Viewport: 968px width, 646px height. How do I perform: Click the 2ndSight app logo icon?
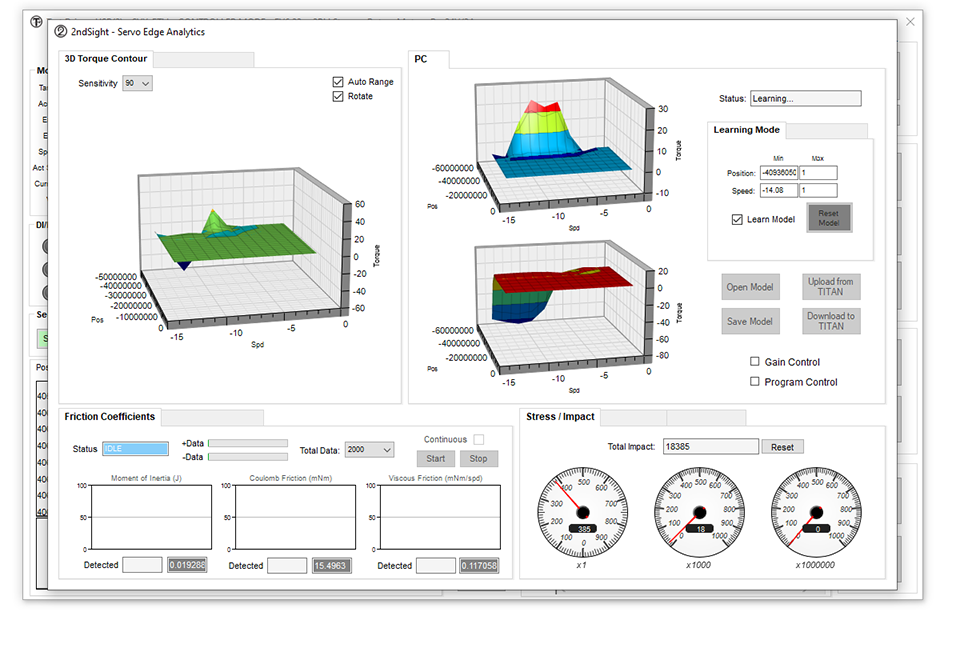tap(61, 32)
